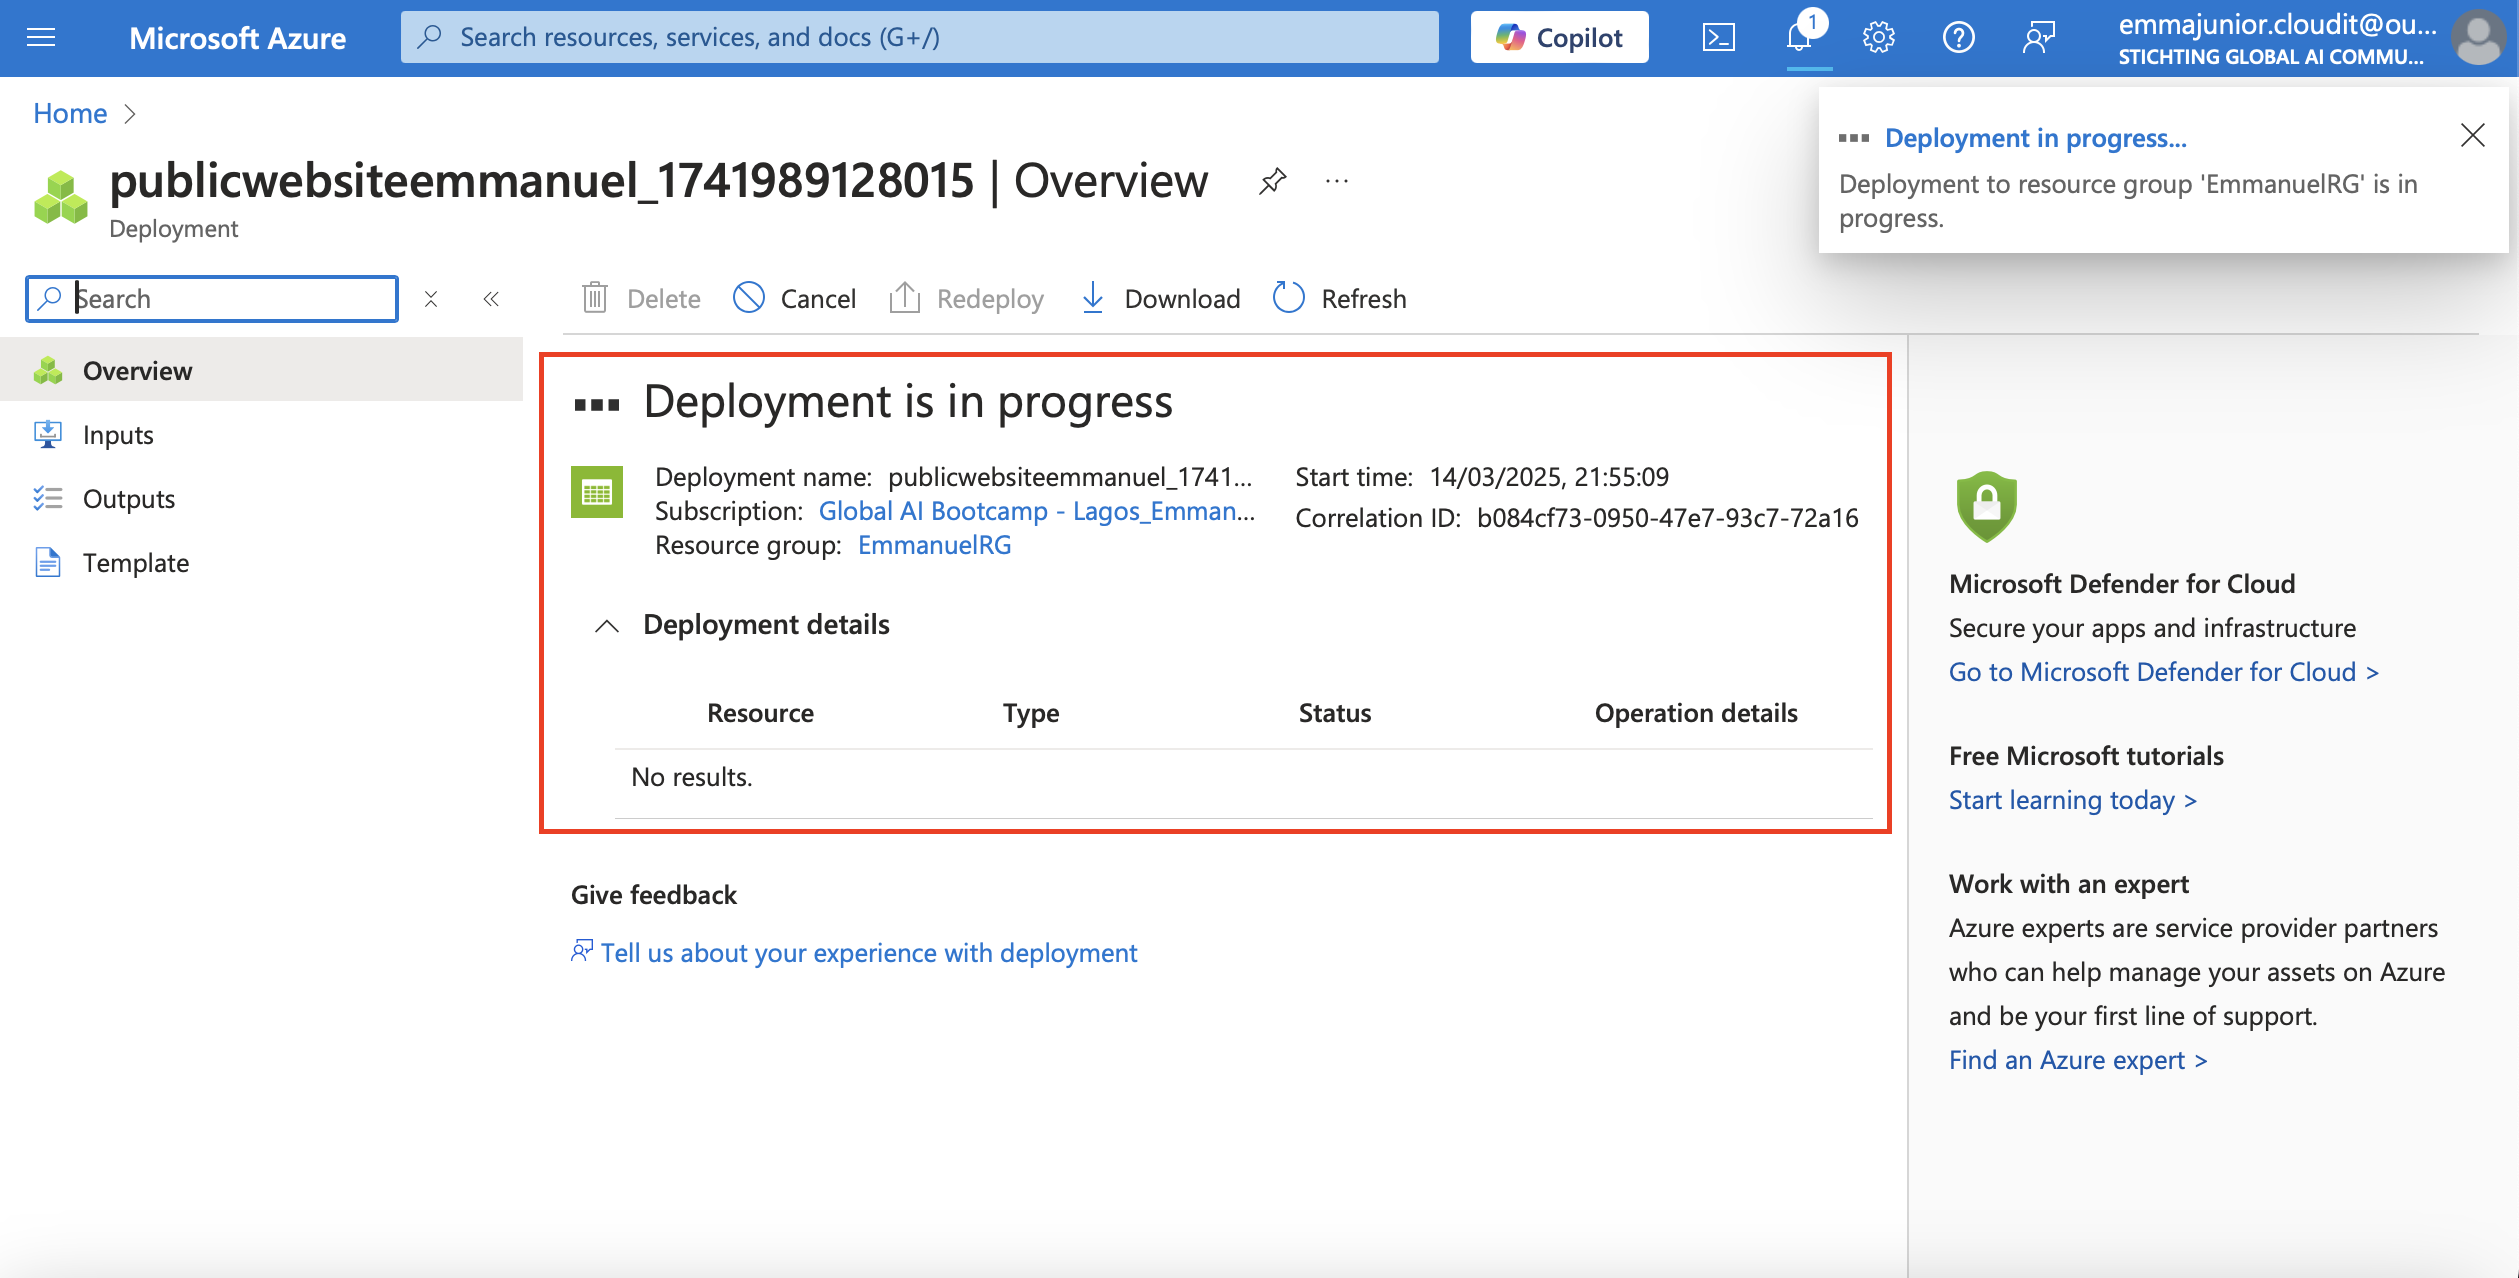Clear the sidebar search box
The width and height of the screenshot is (2519, 1278).
point(431,299)
